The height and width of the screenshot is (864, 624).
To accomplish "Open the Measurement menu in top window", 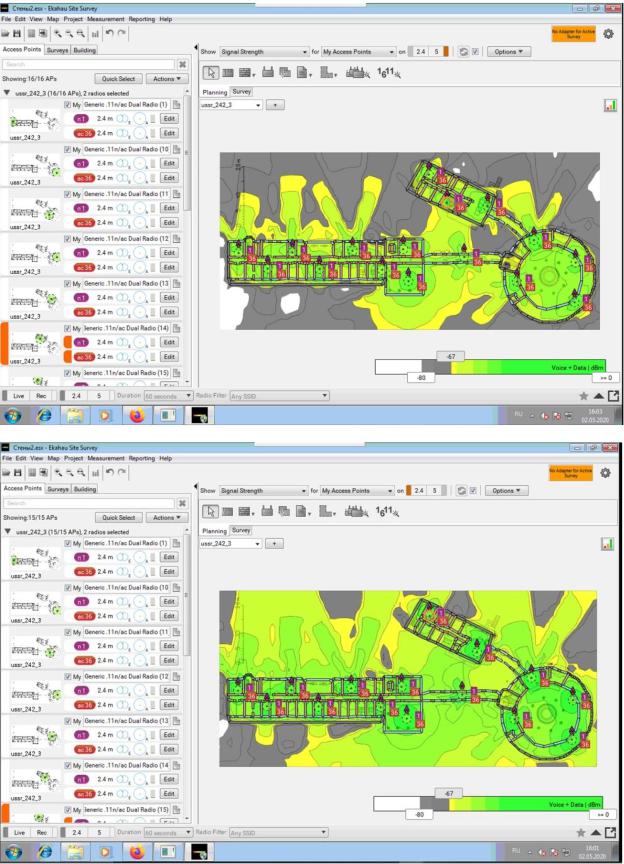I will pyautogui.click(x=106, y=19).
